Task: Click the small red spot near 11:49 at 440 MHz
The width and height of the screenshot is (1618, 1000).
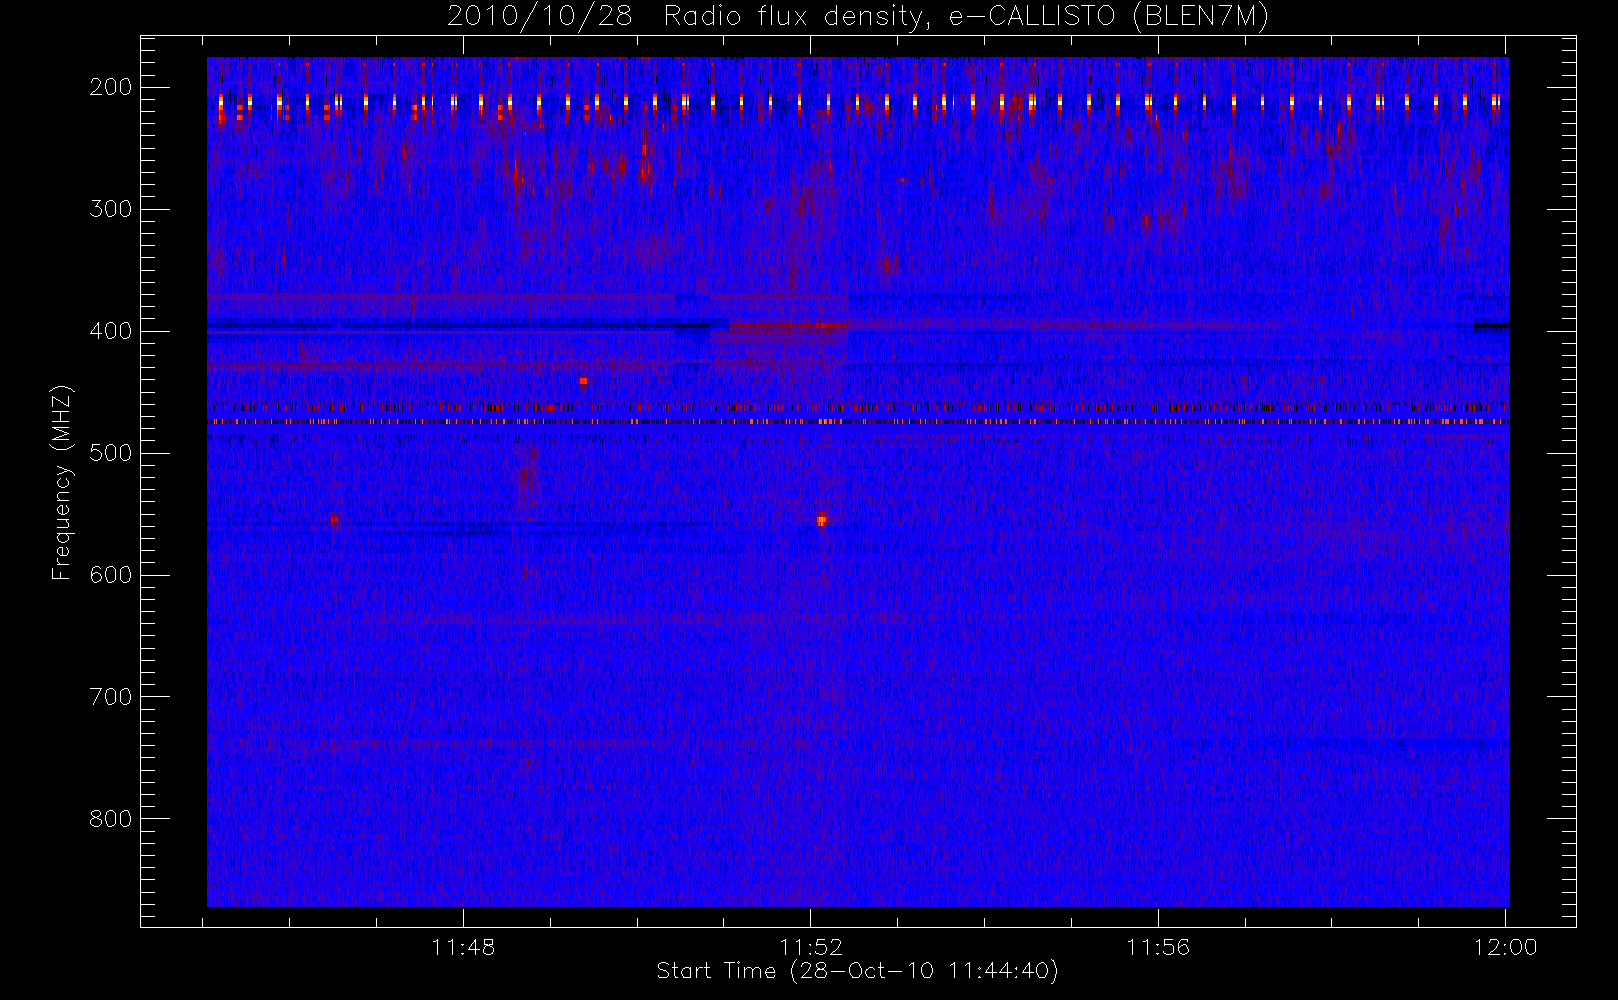Action: [583, 381]
